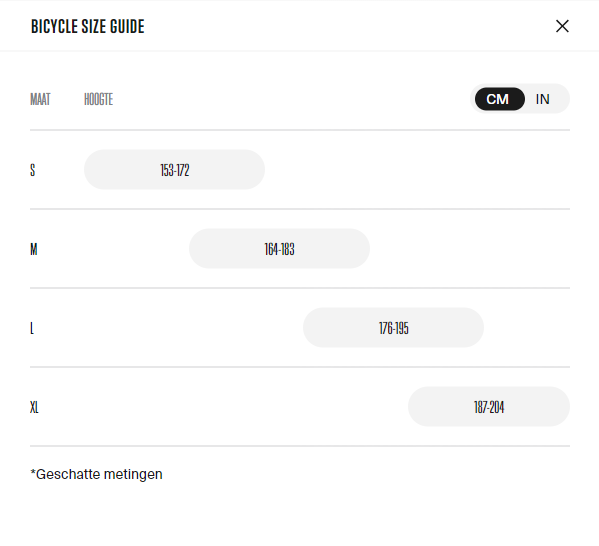Click empty space left of the 187-204 pill
This screenshot has width=599, height=546.
(225, 407)
